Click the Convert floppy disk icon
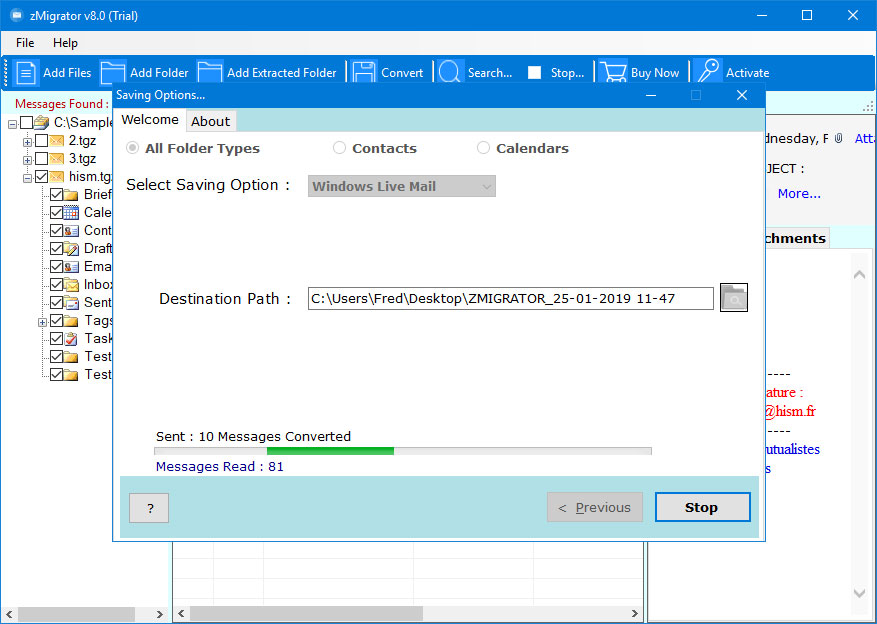The height and width of the screenshot is (624, 877). pos(364,73)
